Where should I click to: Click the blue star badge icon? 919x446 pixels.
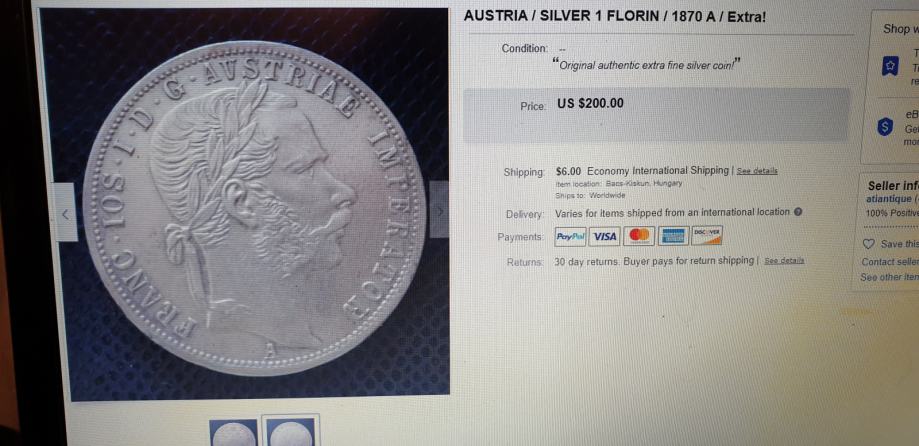pos(890,66)
